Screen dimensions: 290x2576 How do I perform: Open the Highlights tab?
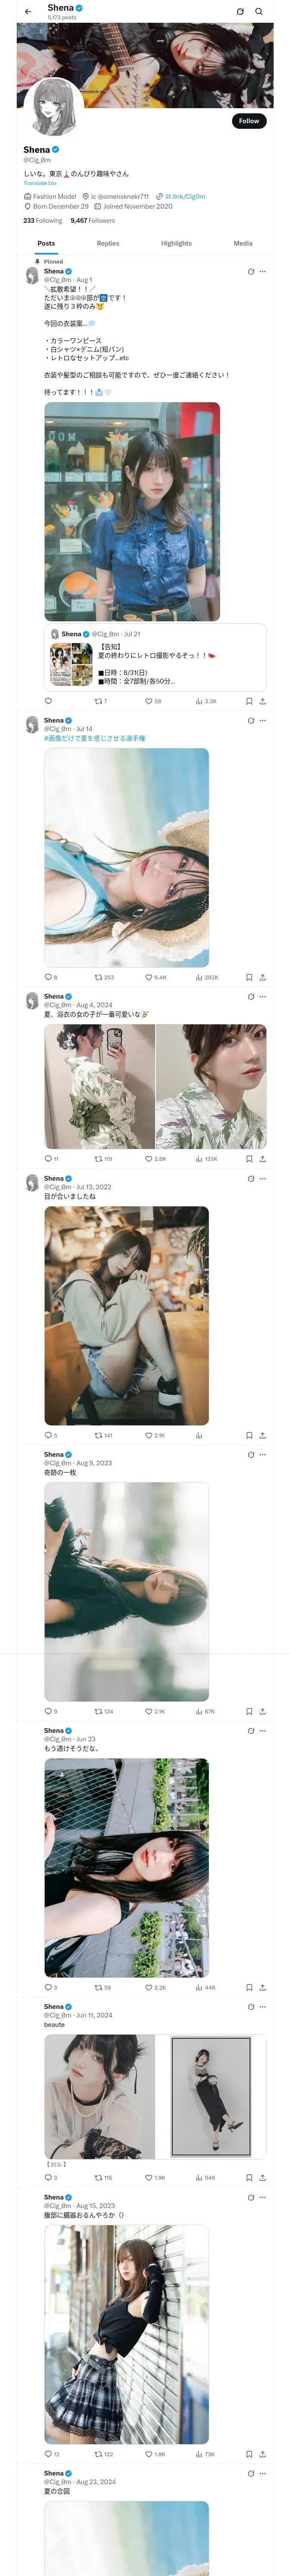pos(176,244)
